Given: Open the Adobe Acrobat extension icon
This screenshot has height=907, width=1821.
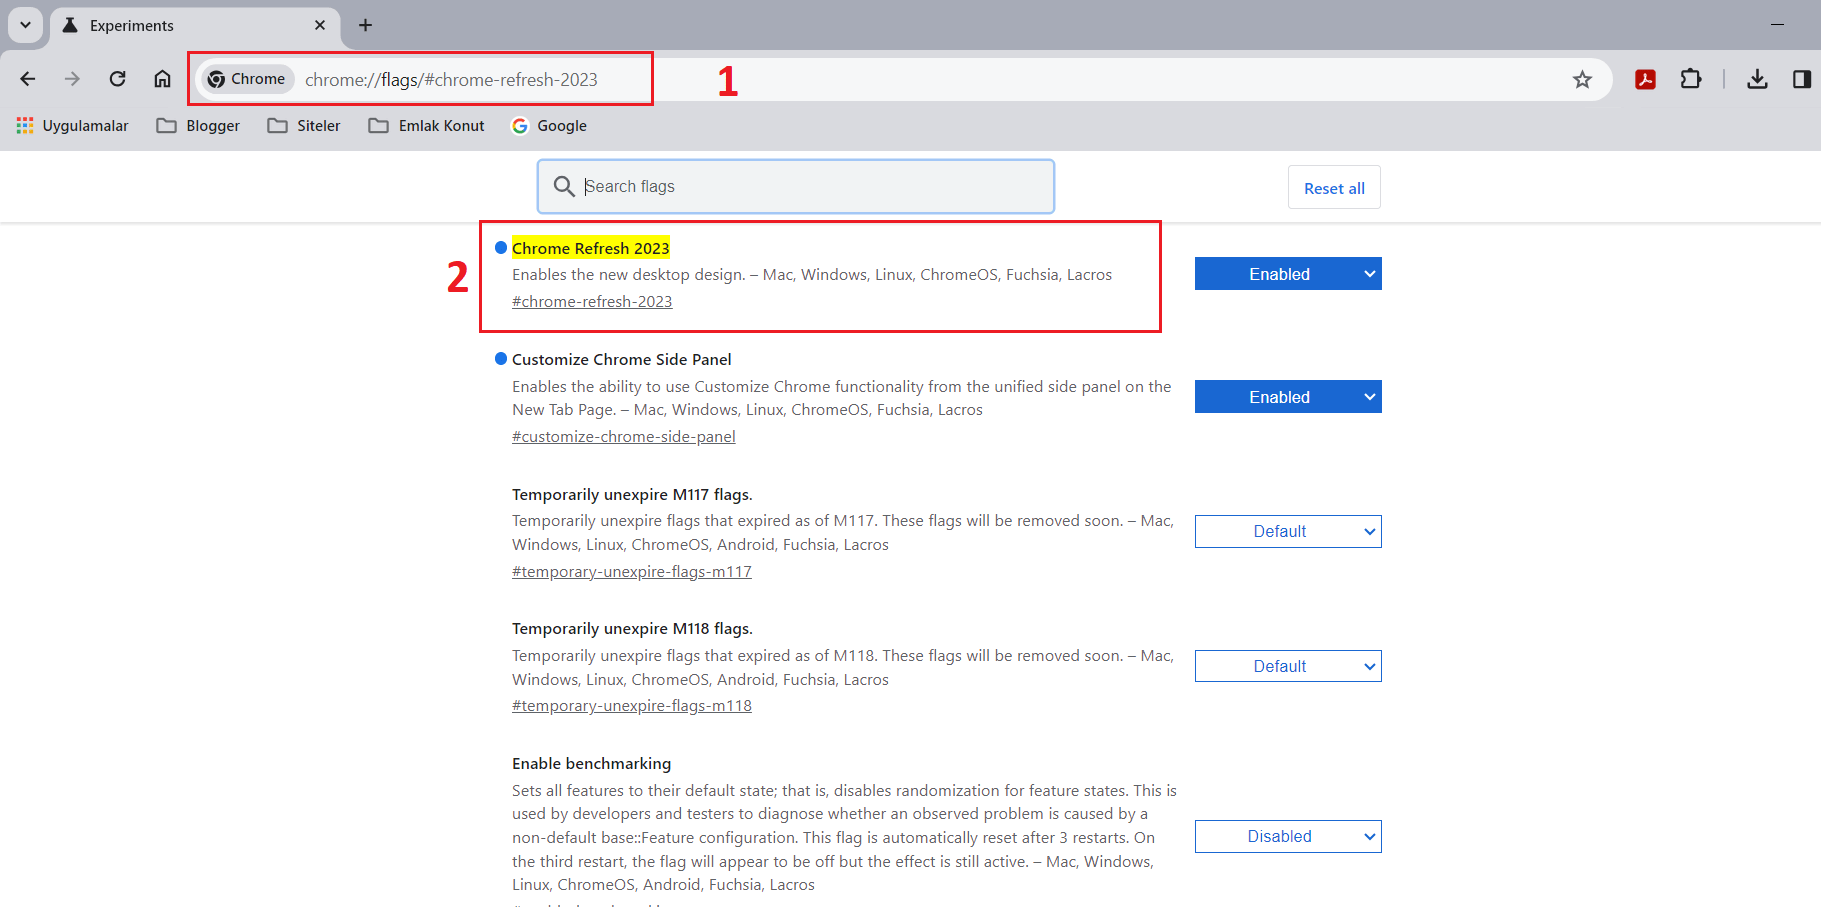Looking at the screenshot, I should point(1645,79).
